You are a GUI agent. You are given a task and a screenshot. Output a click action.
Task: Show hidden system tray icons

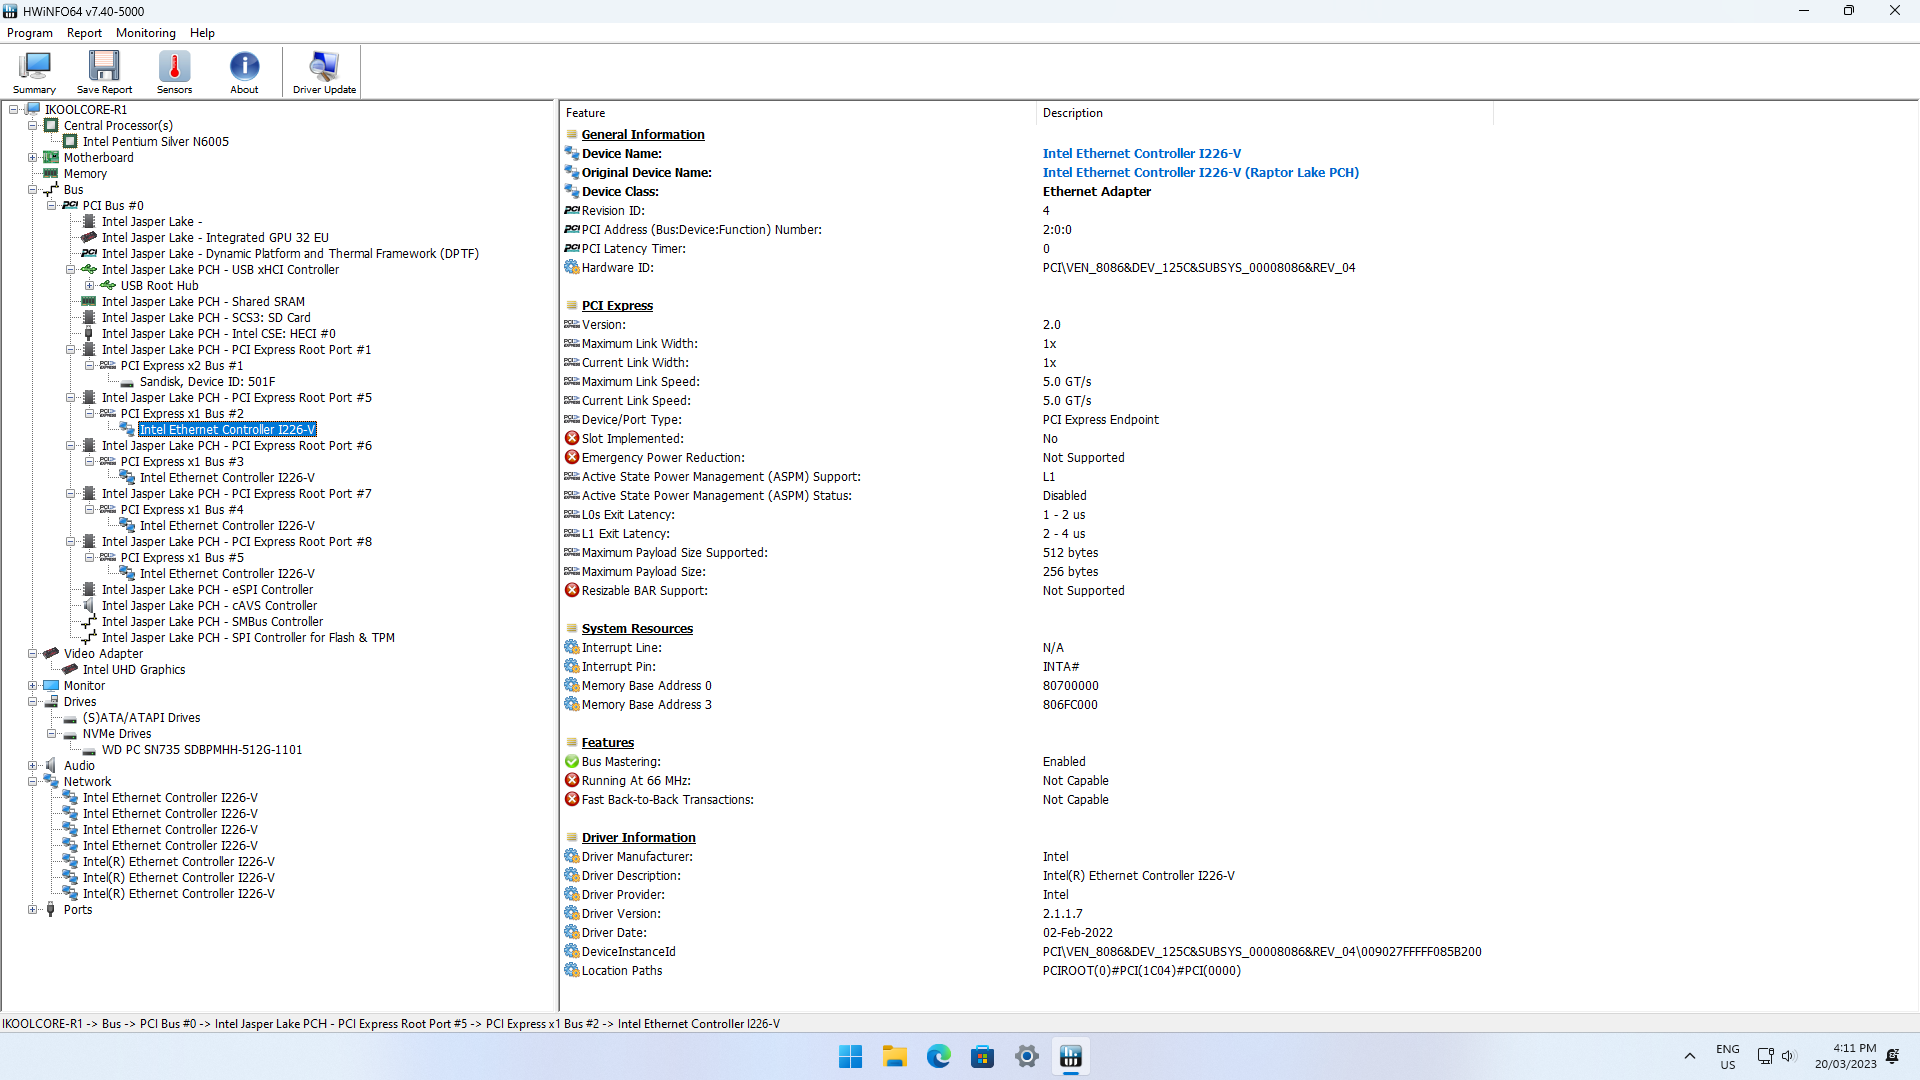point(1689,1056)
